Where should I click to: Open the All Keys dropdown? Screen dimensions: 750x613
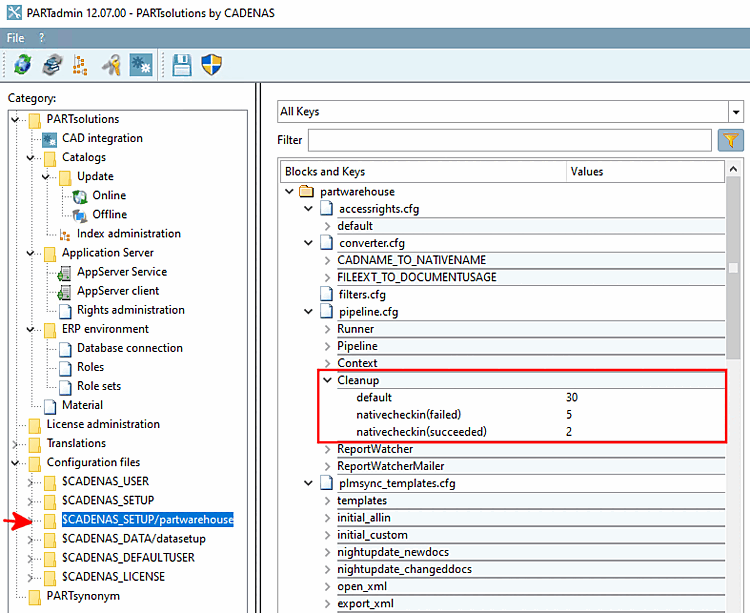click(x=736, y=112)
